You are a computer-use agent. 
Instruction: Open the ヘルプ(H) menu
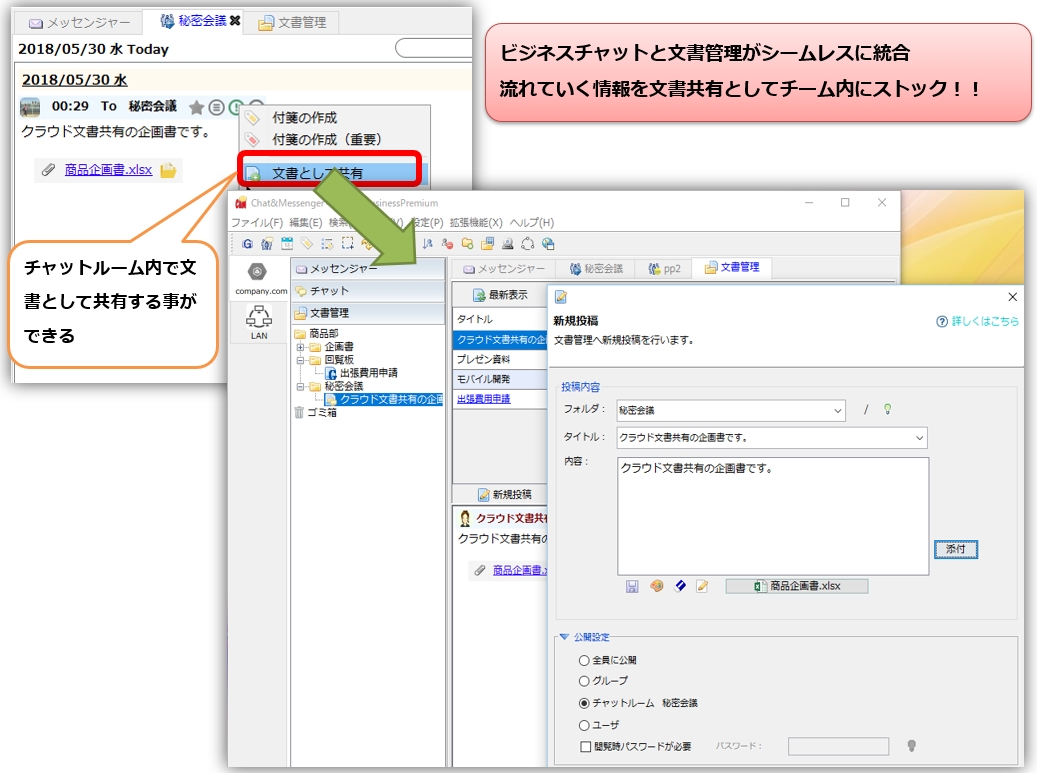coord(531,222)
